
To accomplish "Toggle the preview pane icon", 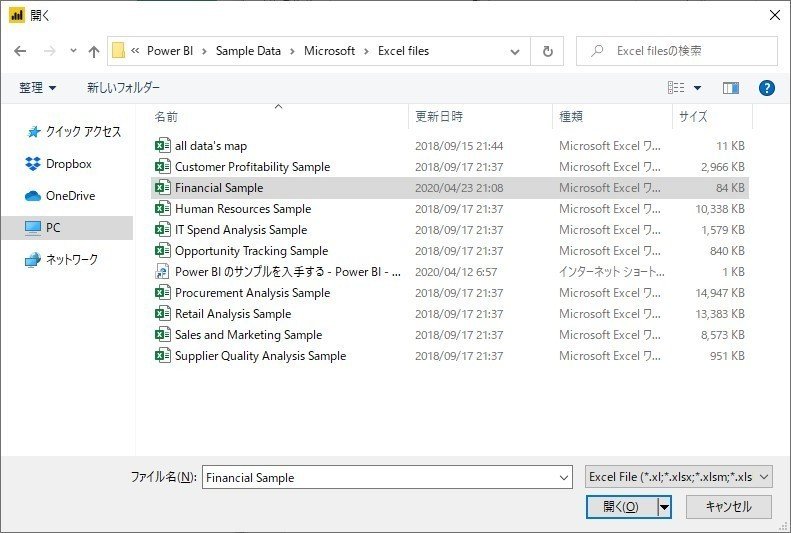I will pos(730,88).
